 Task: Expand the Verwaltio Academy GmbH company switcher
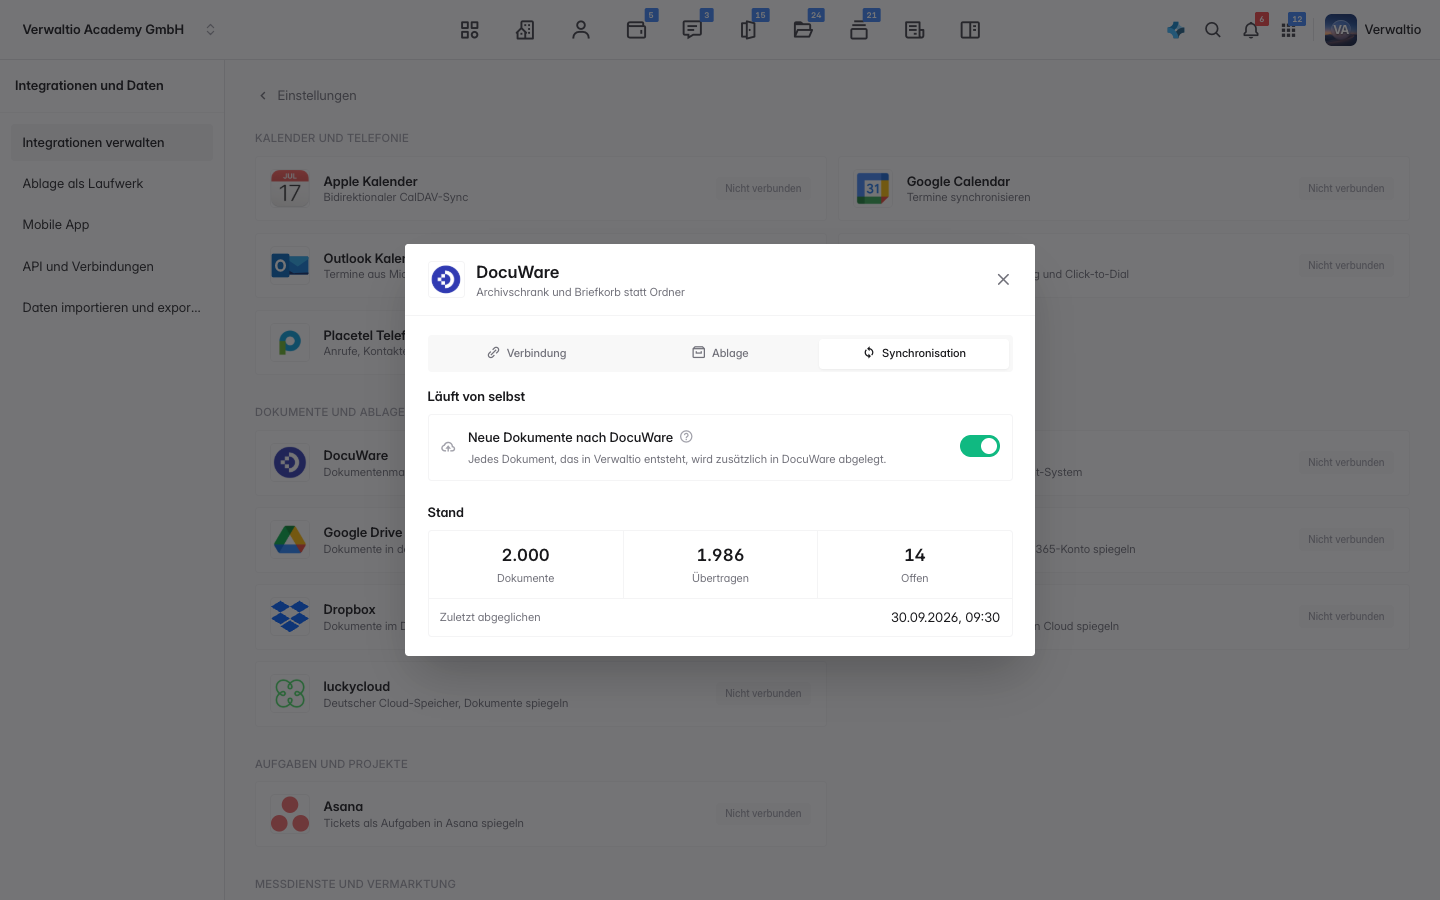point(119,30)
